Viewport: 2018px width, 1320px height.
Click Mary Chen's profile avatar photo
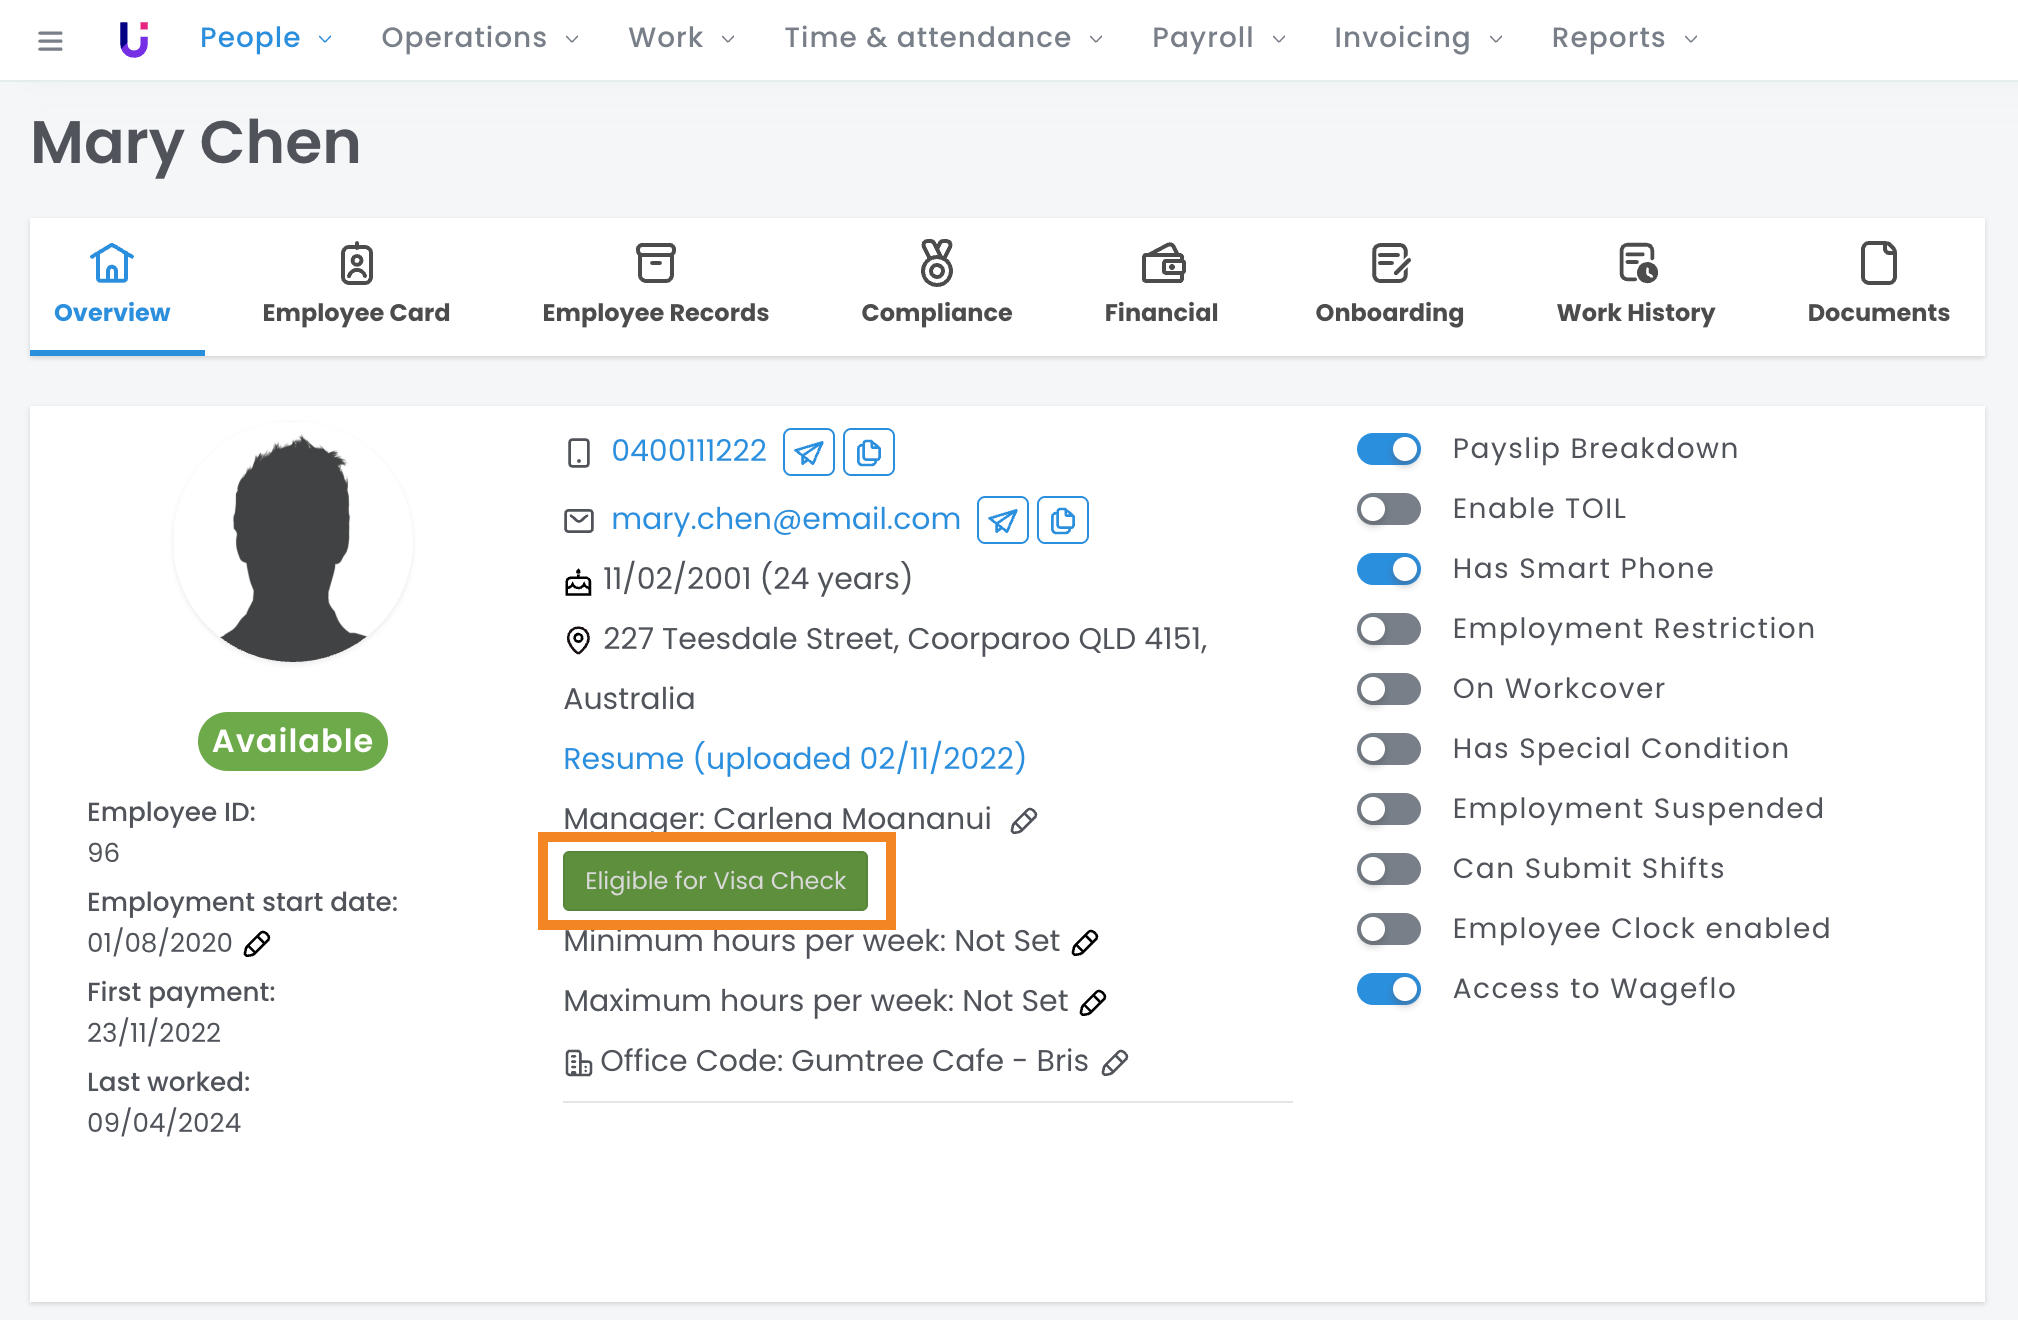click(293, 543)
